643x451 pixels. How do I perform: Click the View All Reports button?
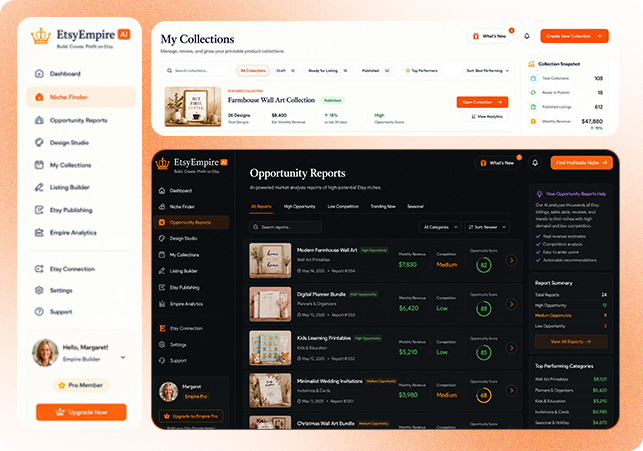pyautogui.click(x=571, y=342)
